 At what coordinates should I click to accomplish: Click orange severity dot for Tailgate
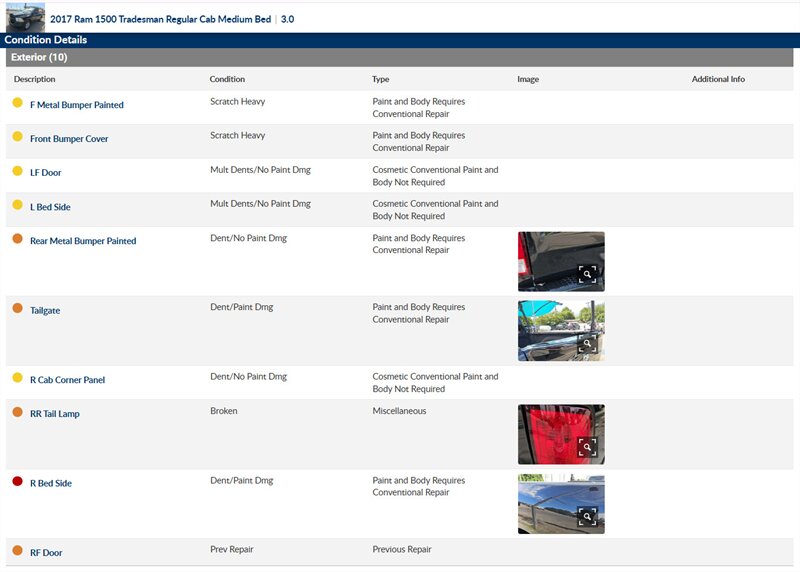tap(17, 308)
